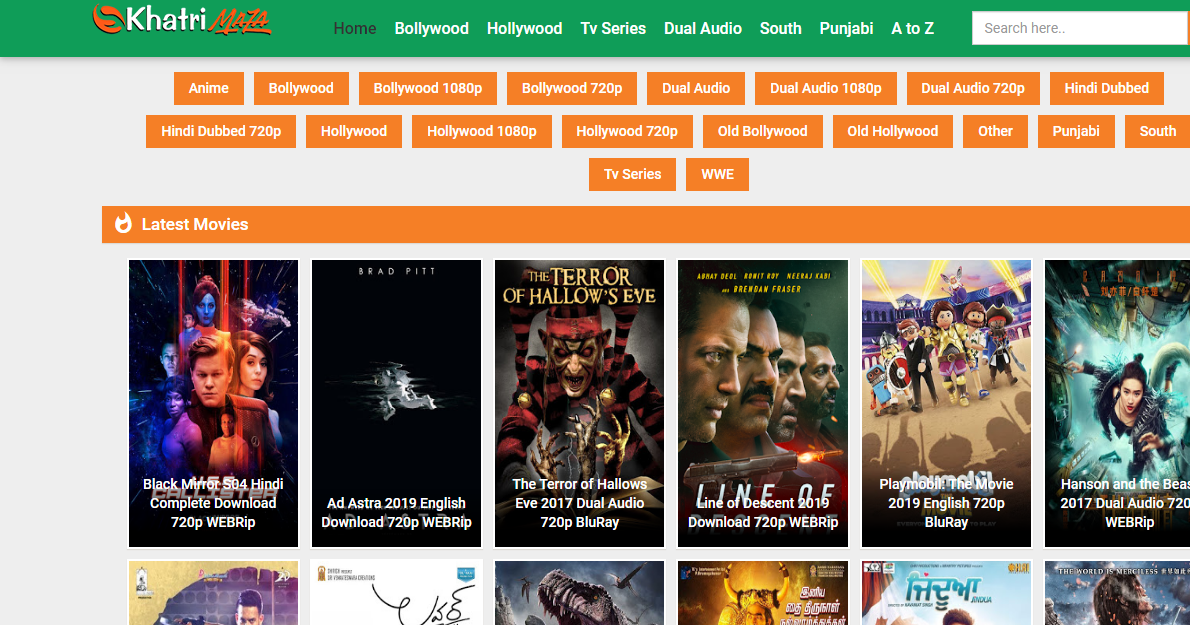1190x625 pixels.
Task: Click the flame icon beside Latest Movies
Action: [x=123, y=224]
